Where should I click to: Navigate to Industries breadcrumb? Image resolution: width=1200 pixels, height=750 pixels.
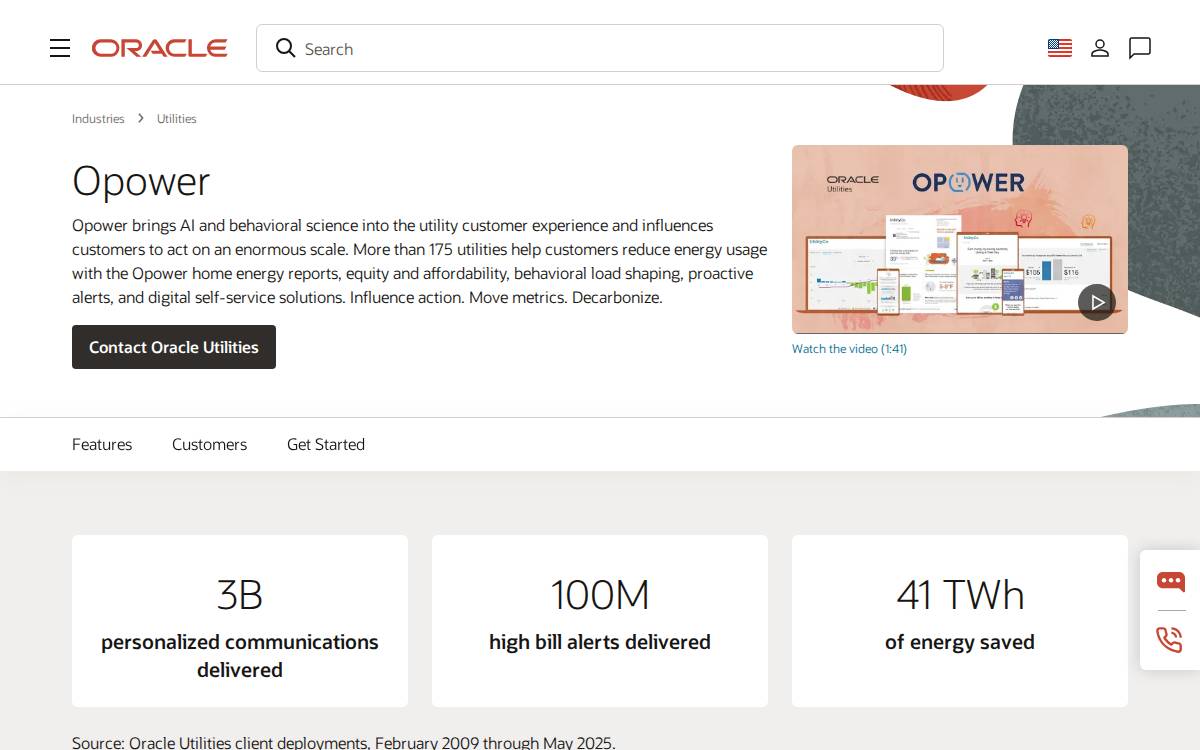click(x=98, y=119)
